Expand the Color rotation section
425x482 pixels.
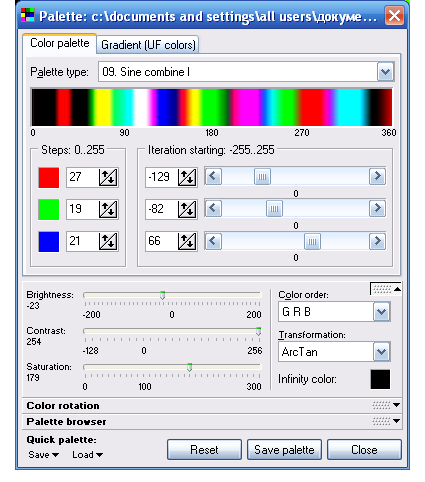(x=396, y=405)
